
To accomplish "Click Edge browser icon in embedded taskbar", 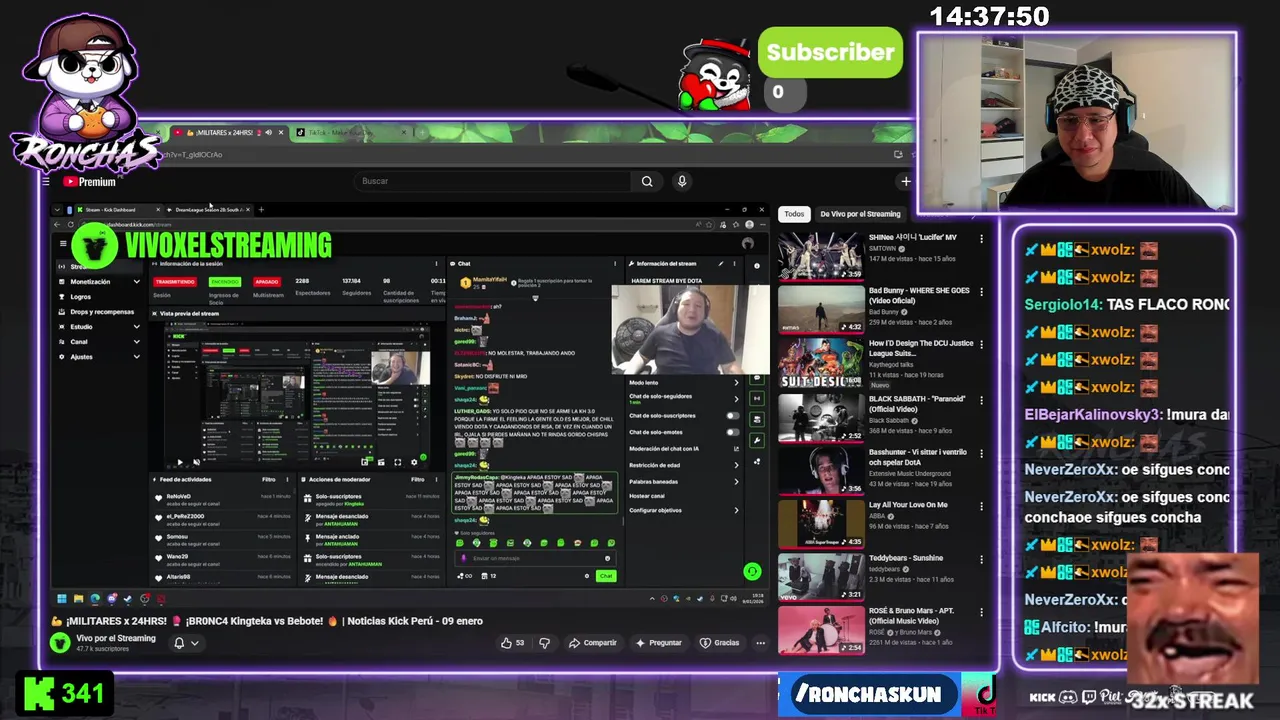I will (95, 599).
